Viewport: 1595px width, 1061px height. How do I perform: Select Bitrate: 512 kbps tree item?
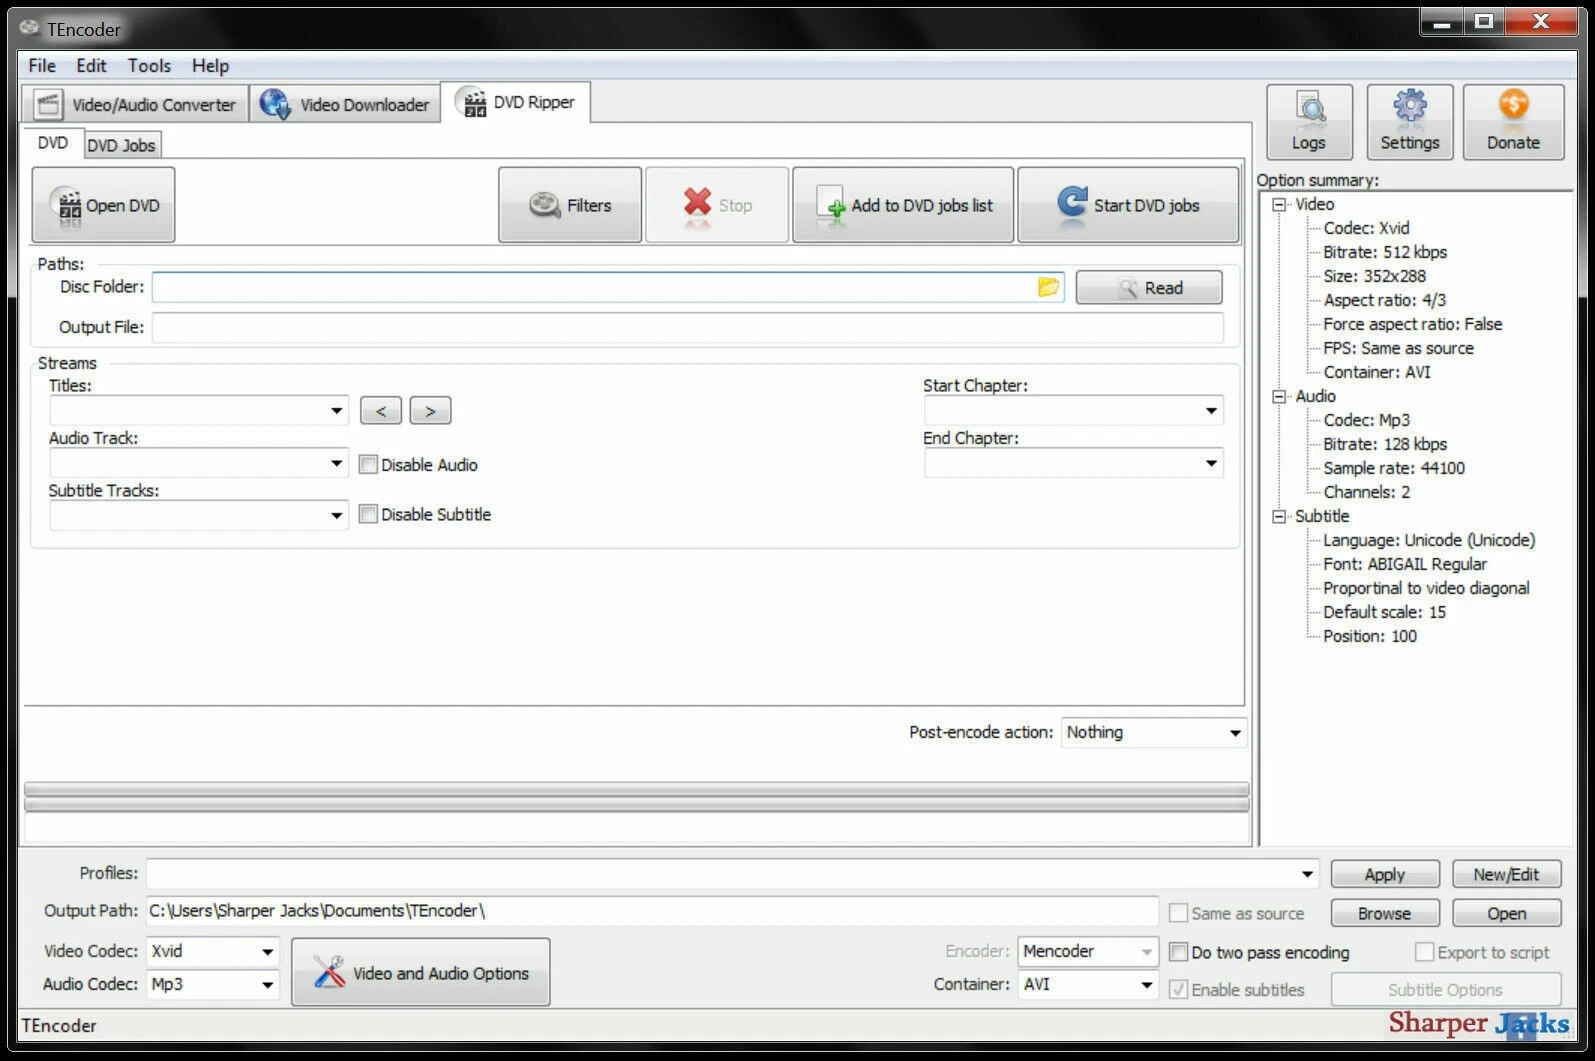[x=1385, y=252]
